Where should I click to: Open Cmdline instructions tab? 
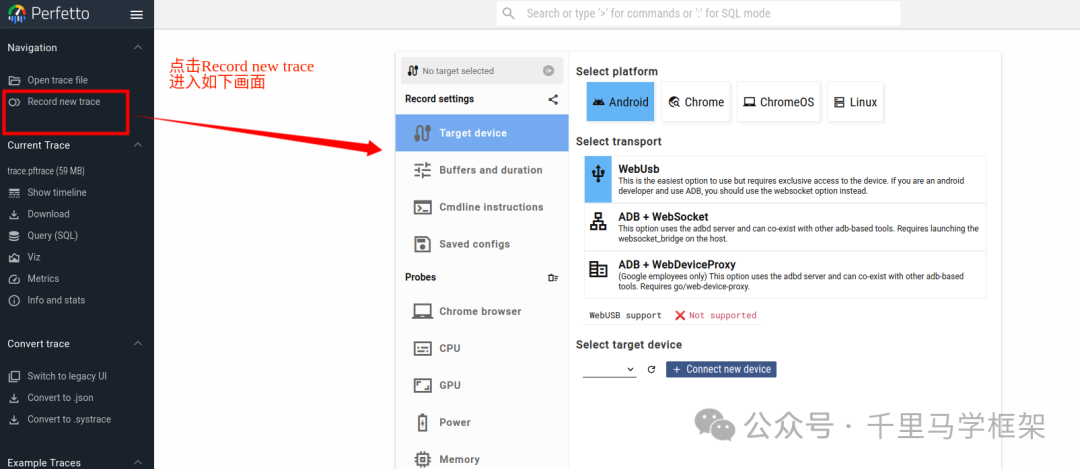482,207
